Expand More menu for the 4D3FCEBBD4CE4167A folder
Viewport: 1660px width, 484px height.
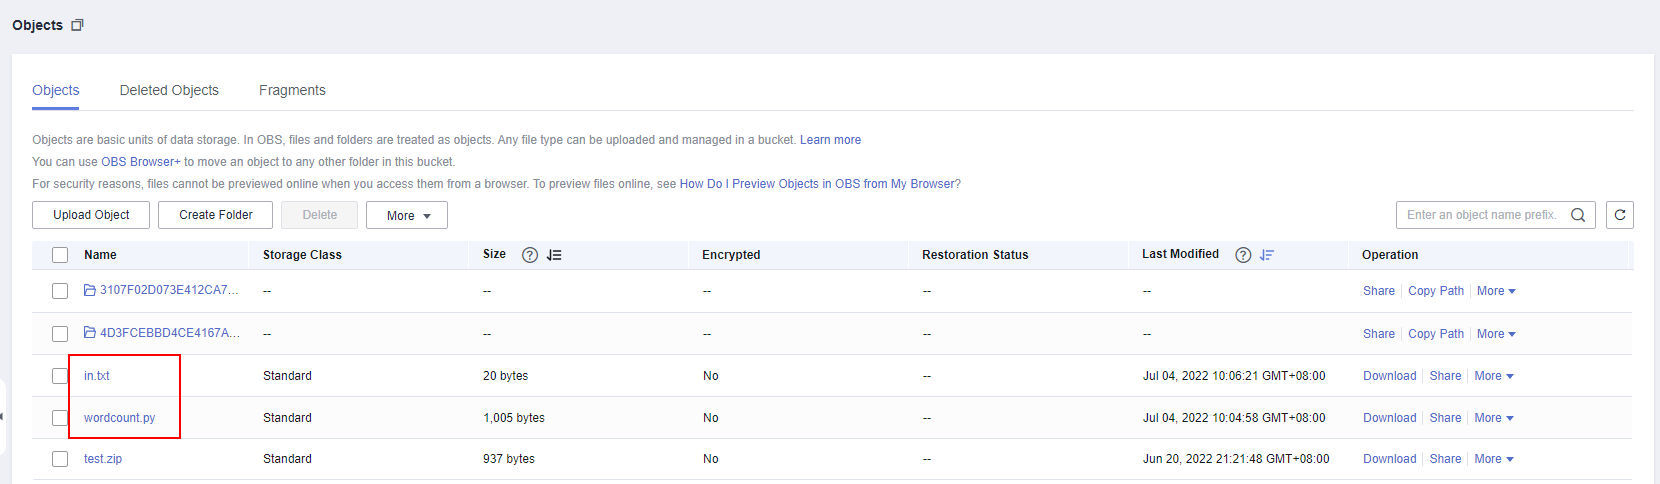(x=1496, y=334)
